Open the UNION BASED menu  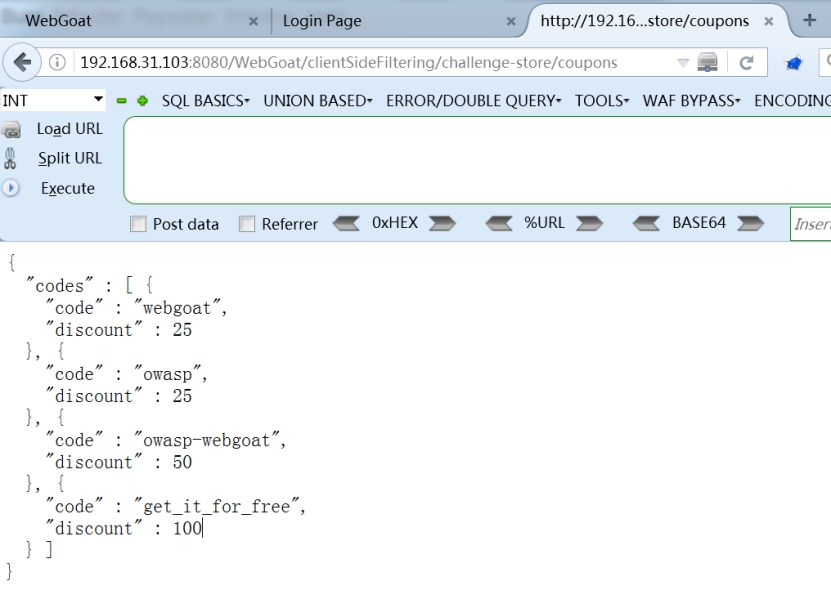[318, 101]
